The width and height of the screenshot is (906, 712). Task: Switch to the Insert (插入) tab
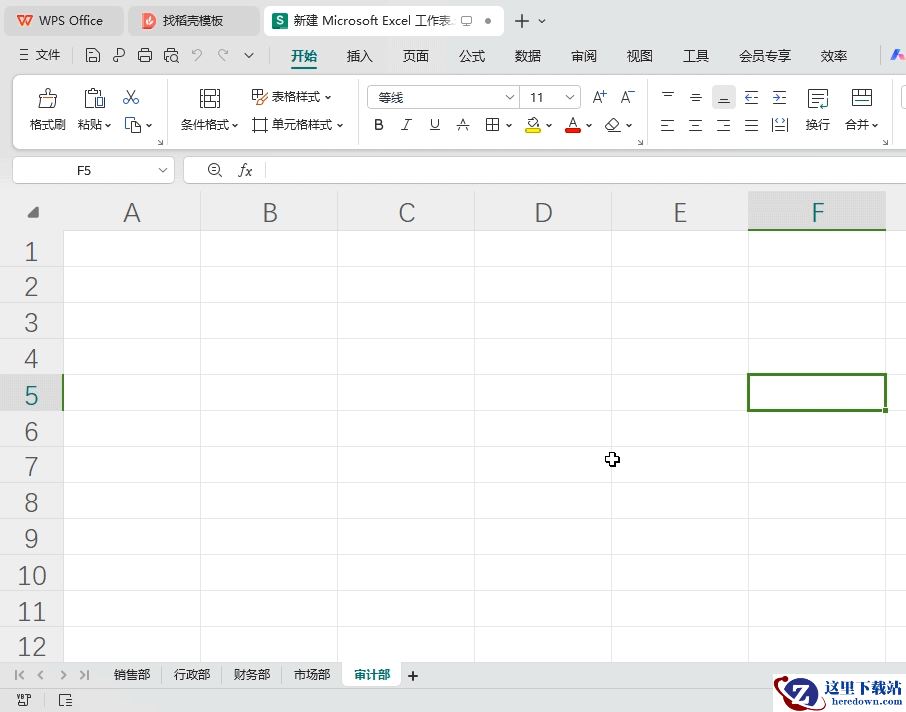click(359, 56)
